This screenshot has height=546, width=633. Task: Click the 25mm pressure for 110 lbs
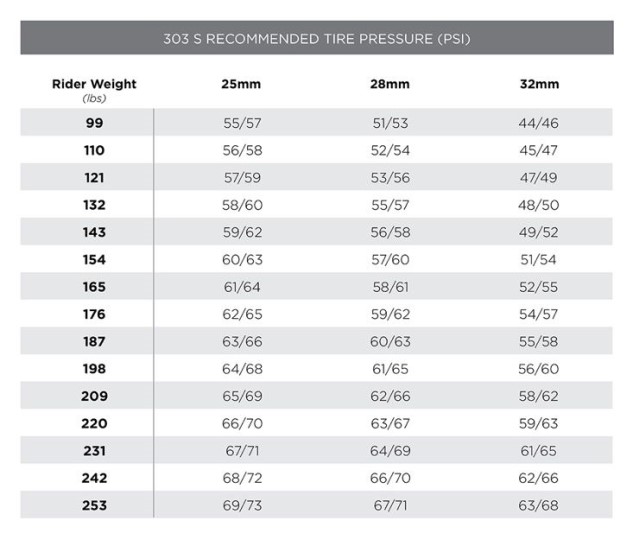click(241, 150)
